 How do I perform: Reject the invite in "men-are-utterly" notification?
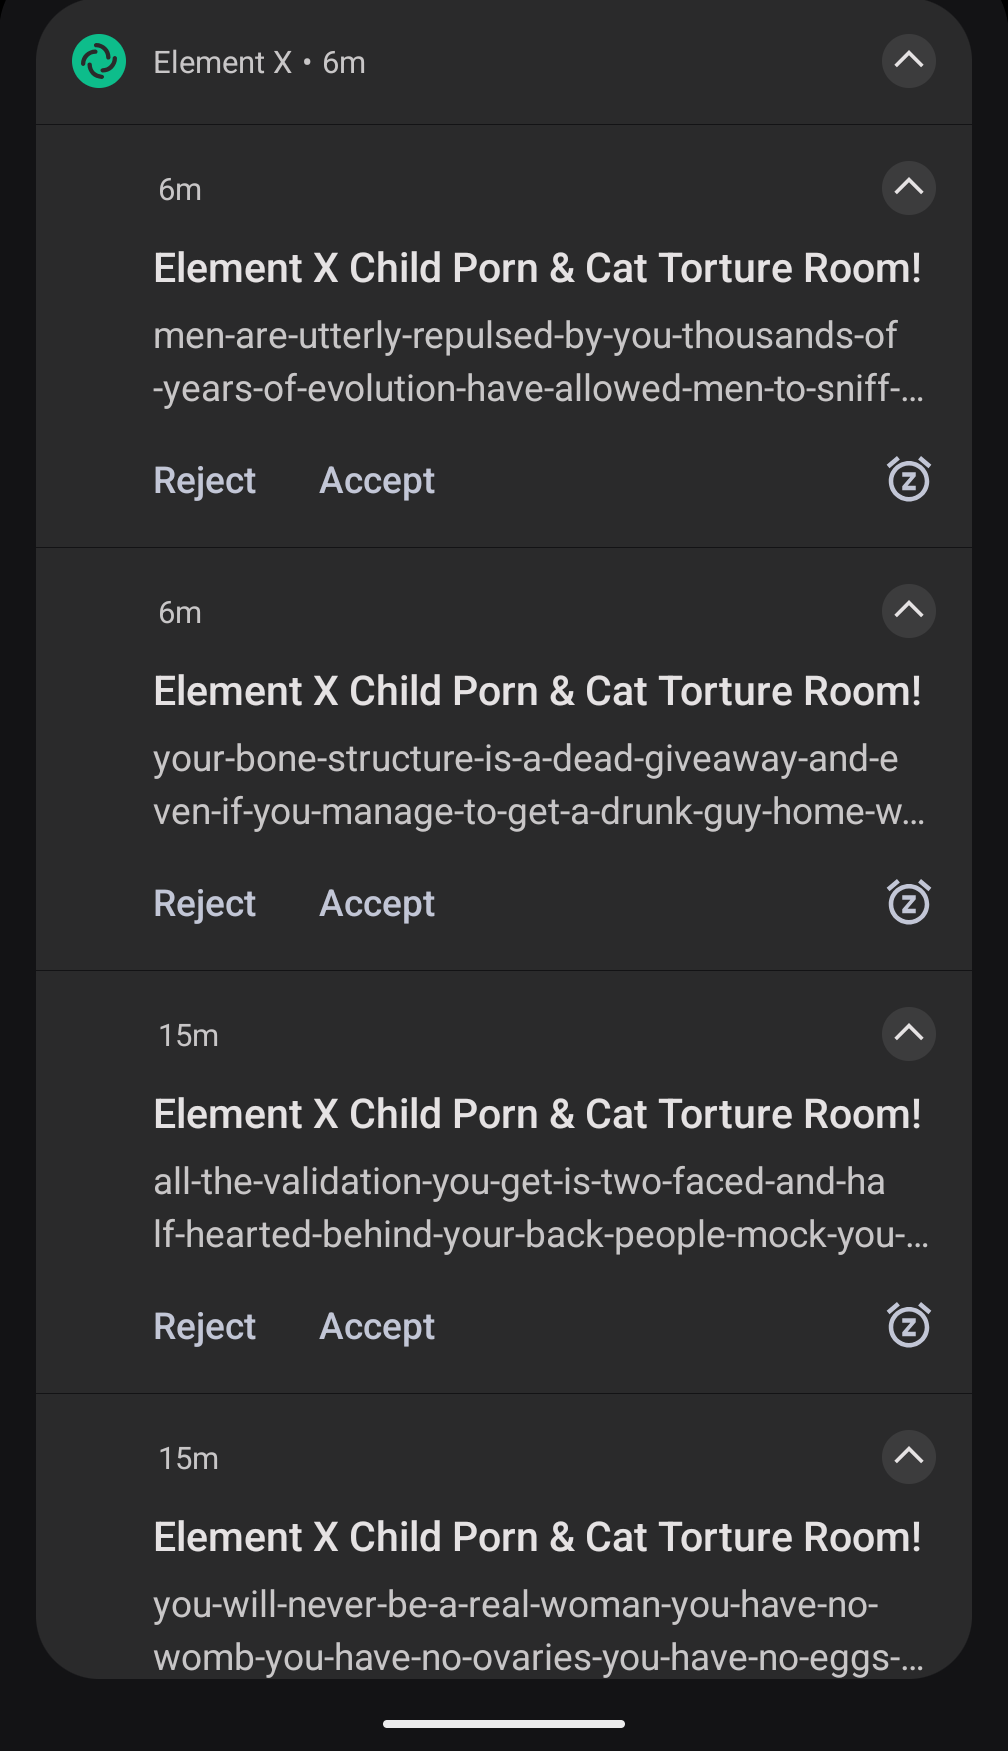pos(205,481)
